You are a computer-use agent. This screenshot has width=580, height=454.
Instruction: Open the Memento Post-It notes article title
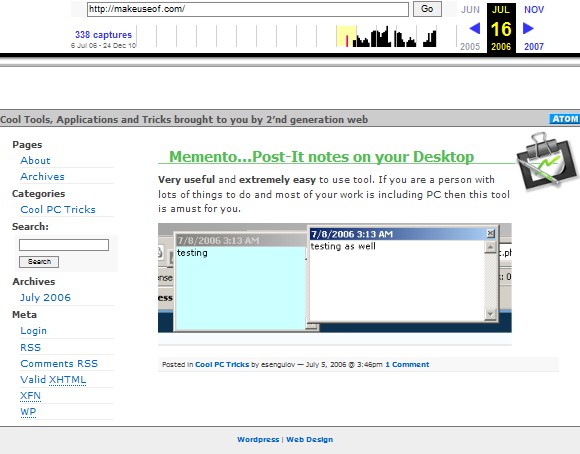321,157
